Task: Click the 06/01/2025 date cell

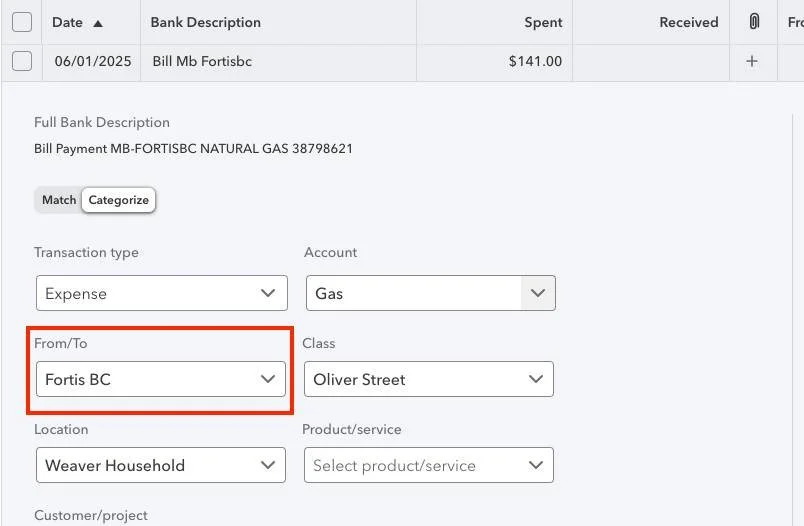Action: click(x=93, y=61)
